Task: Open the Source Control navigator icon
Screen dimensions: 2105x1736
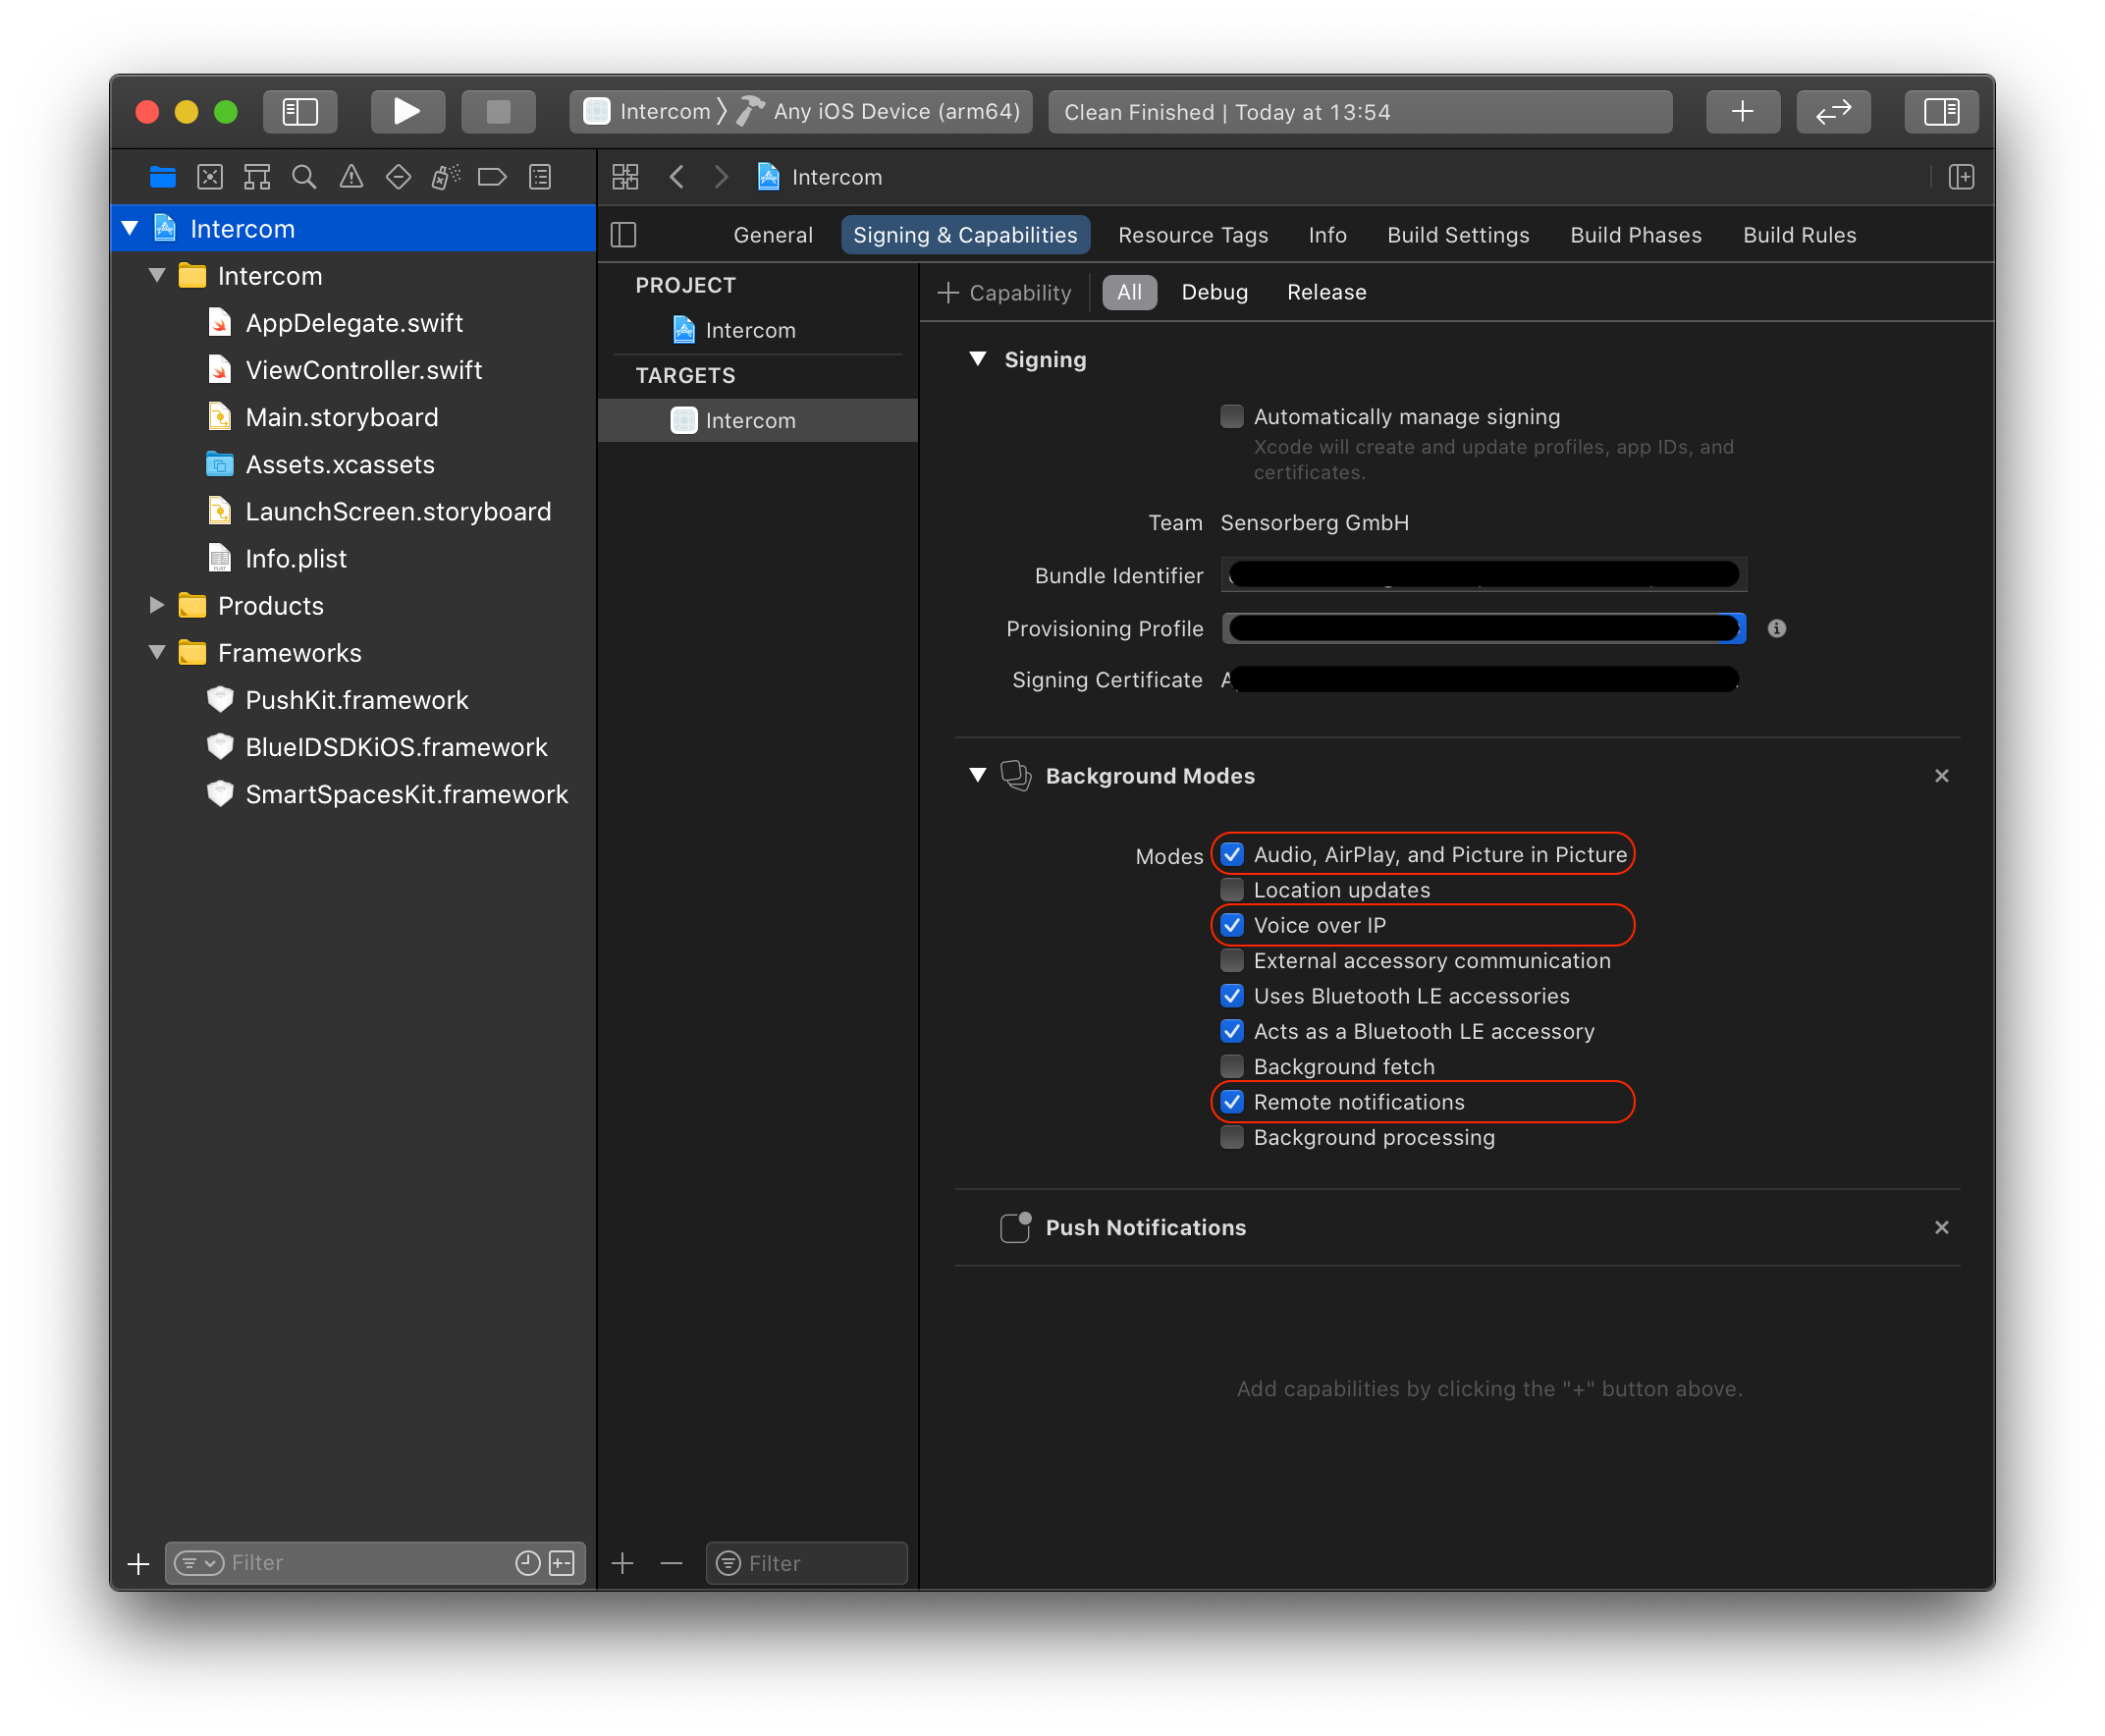Action: (x=210, y=177)
